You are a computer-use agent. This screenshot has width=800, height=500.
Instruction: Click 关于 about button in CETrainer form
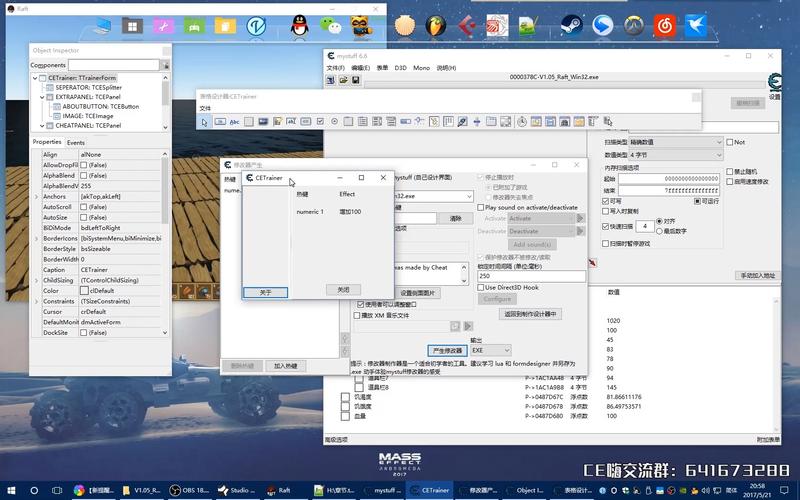265,293
